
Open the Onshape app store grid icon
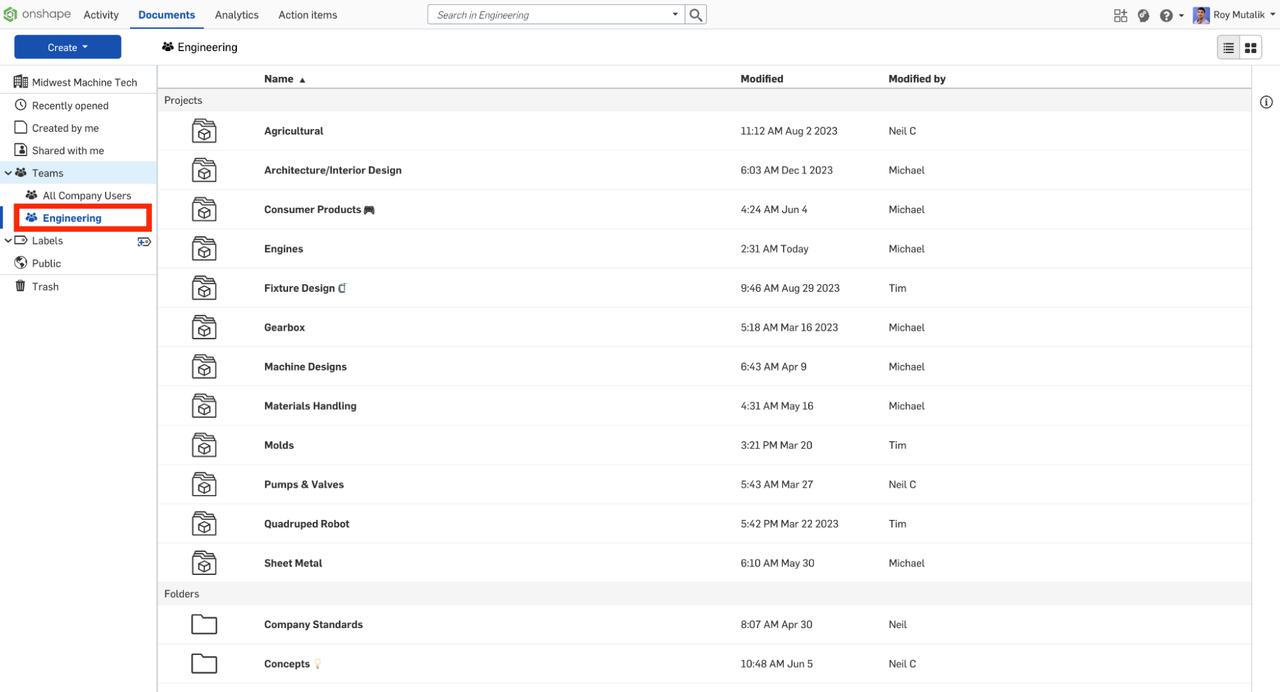[x=1120, y=14]
